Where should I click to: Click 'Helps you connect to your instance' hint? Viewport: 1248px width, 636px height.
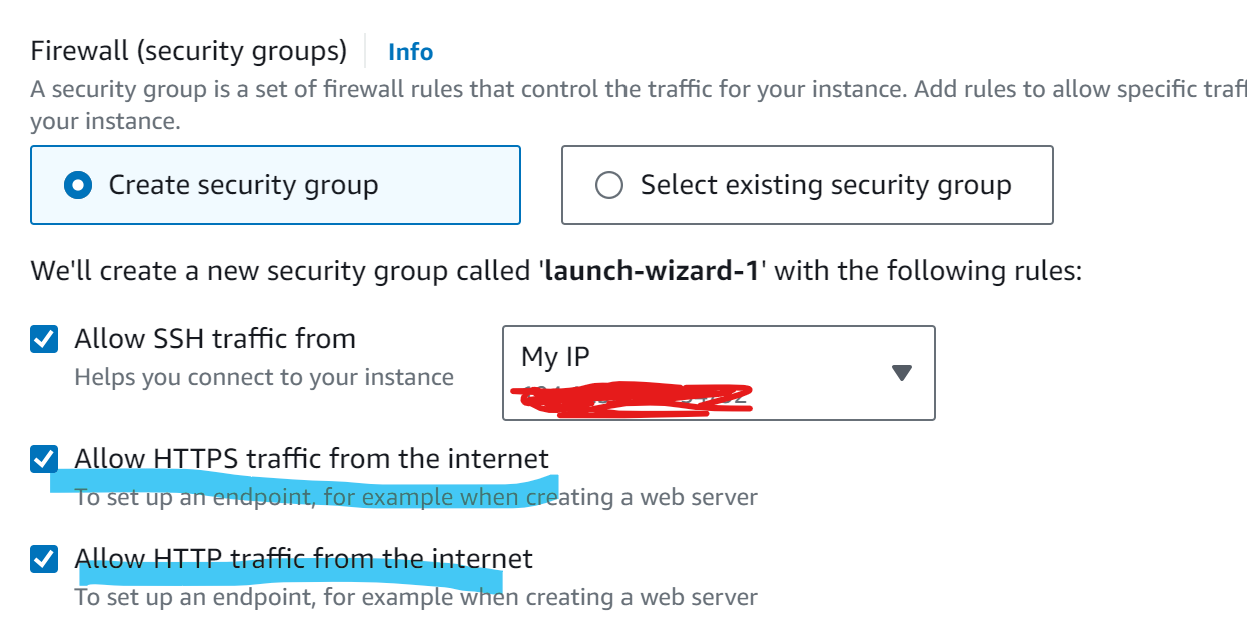[x=264, y=378]
